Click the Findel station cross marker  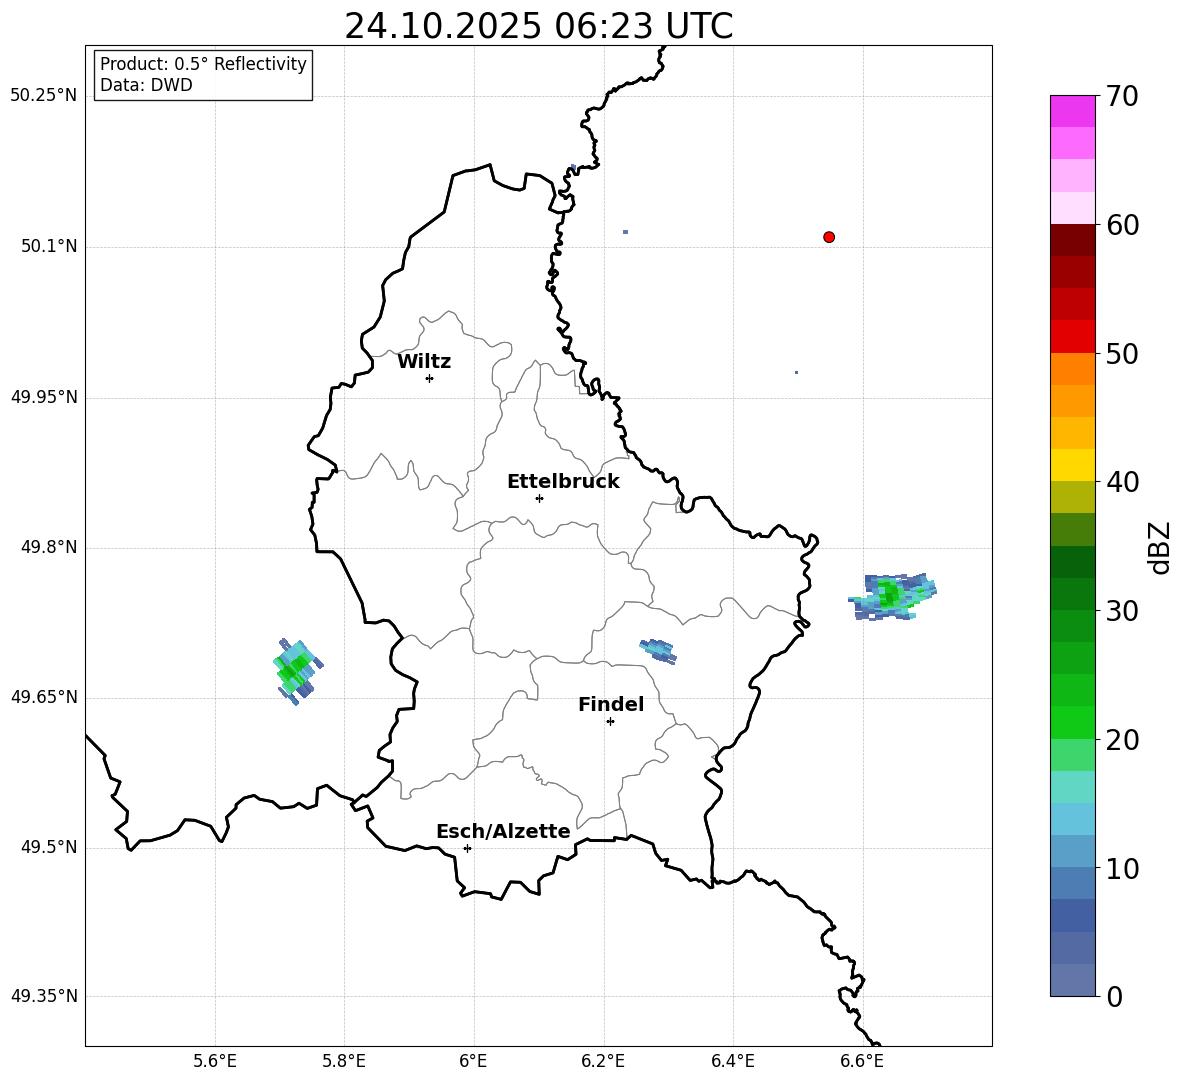click(610, 722)
